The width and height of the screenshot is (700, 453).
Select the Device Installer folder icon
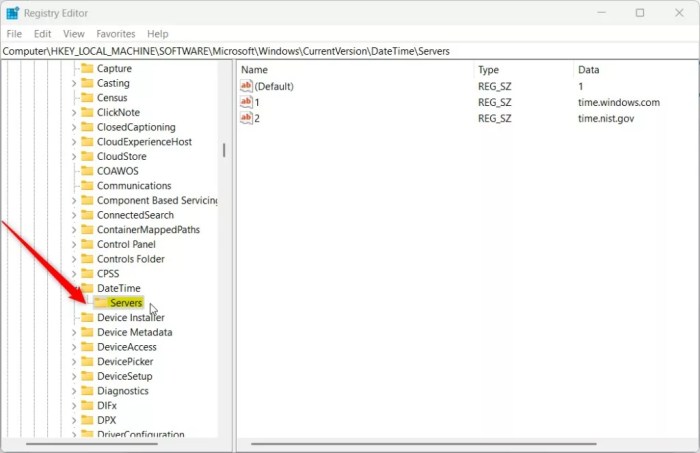[87, 318]
